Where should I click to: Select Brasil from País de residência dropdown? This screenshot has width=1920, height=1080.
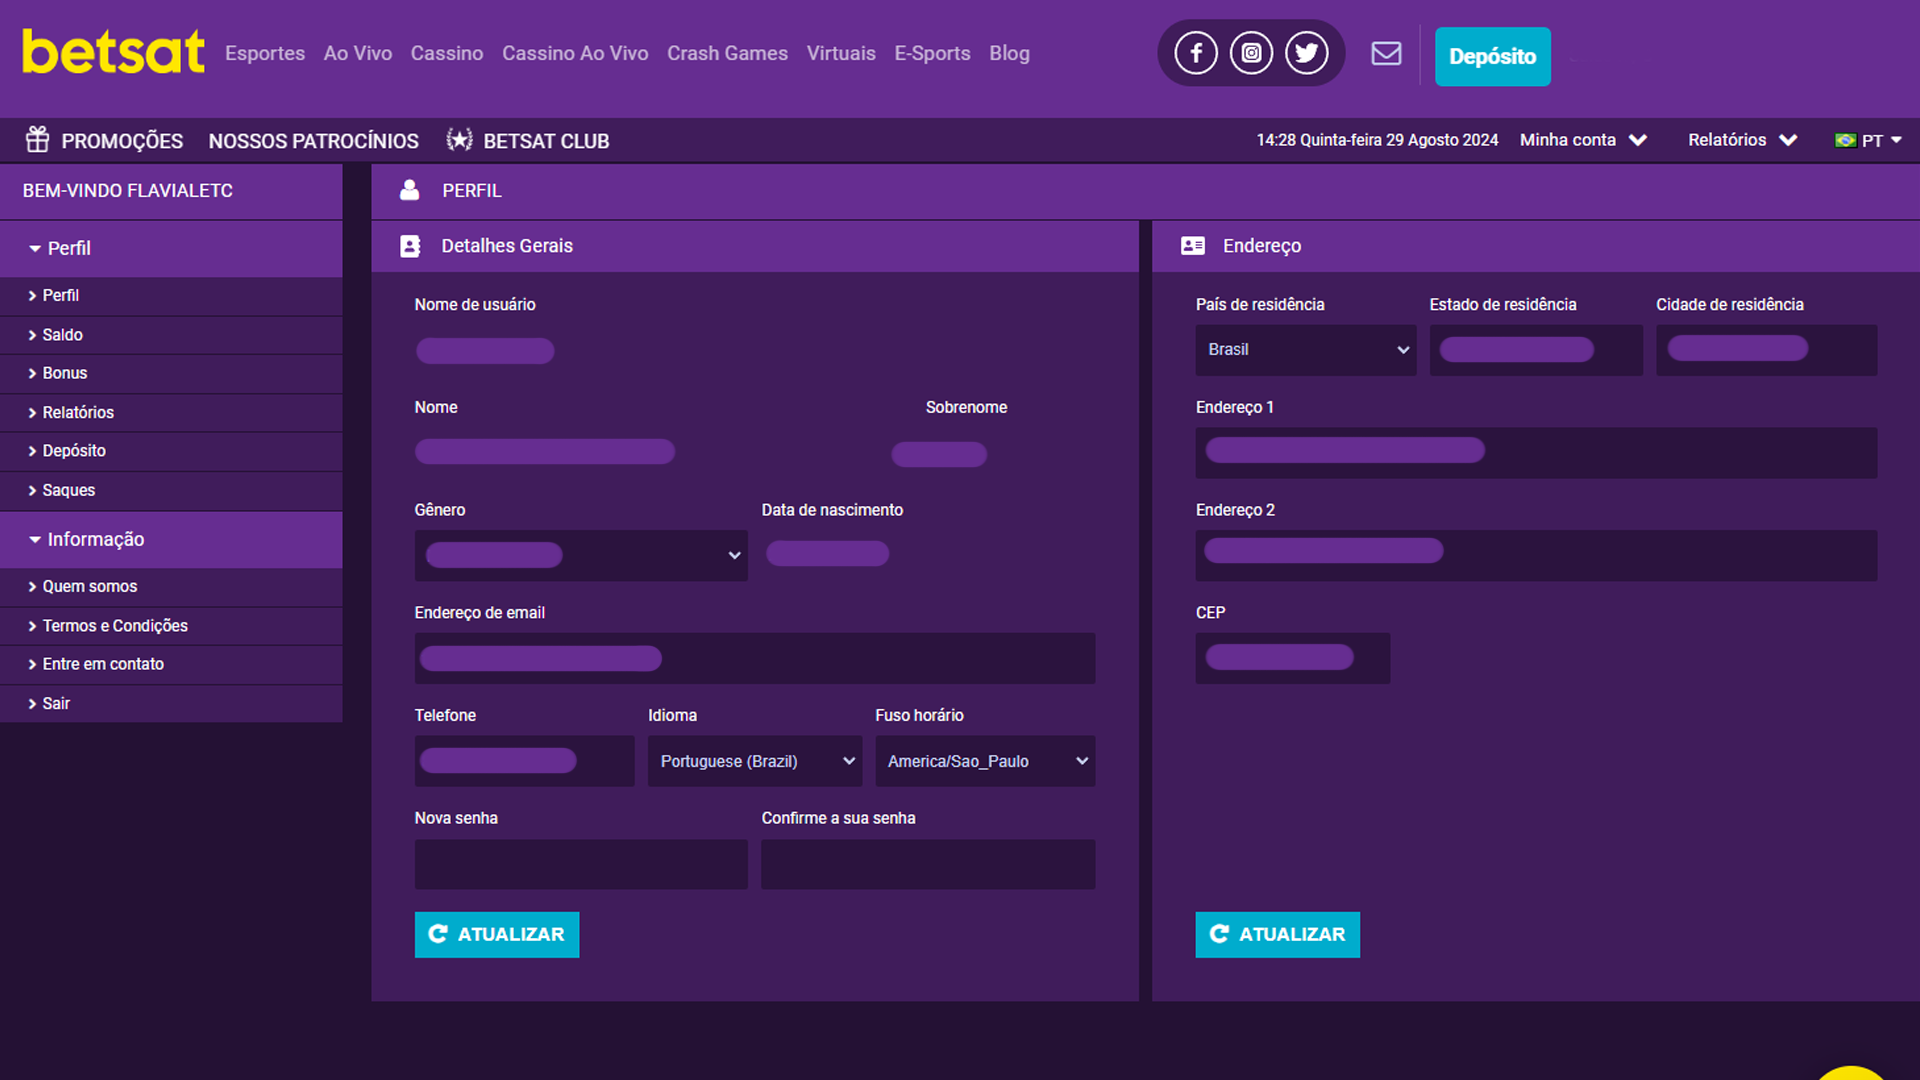tap(1303, 348)
